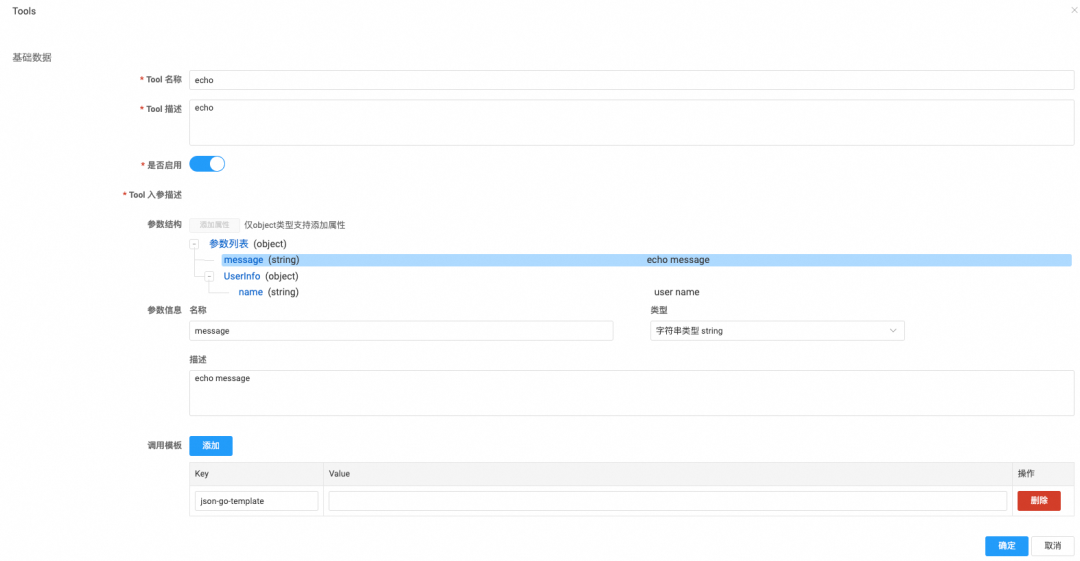The image size is (1080, 561).
Task: Click the parameter 描述 textarea with echo message
Action: click(630, 393)
